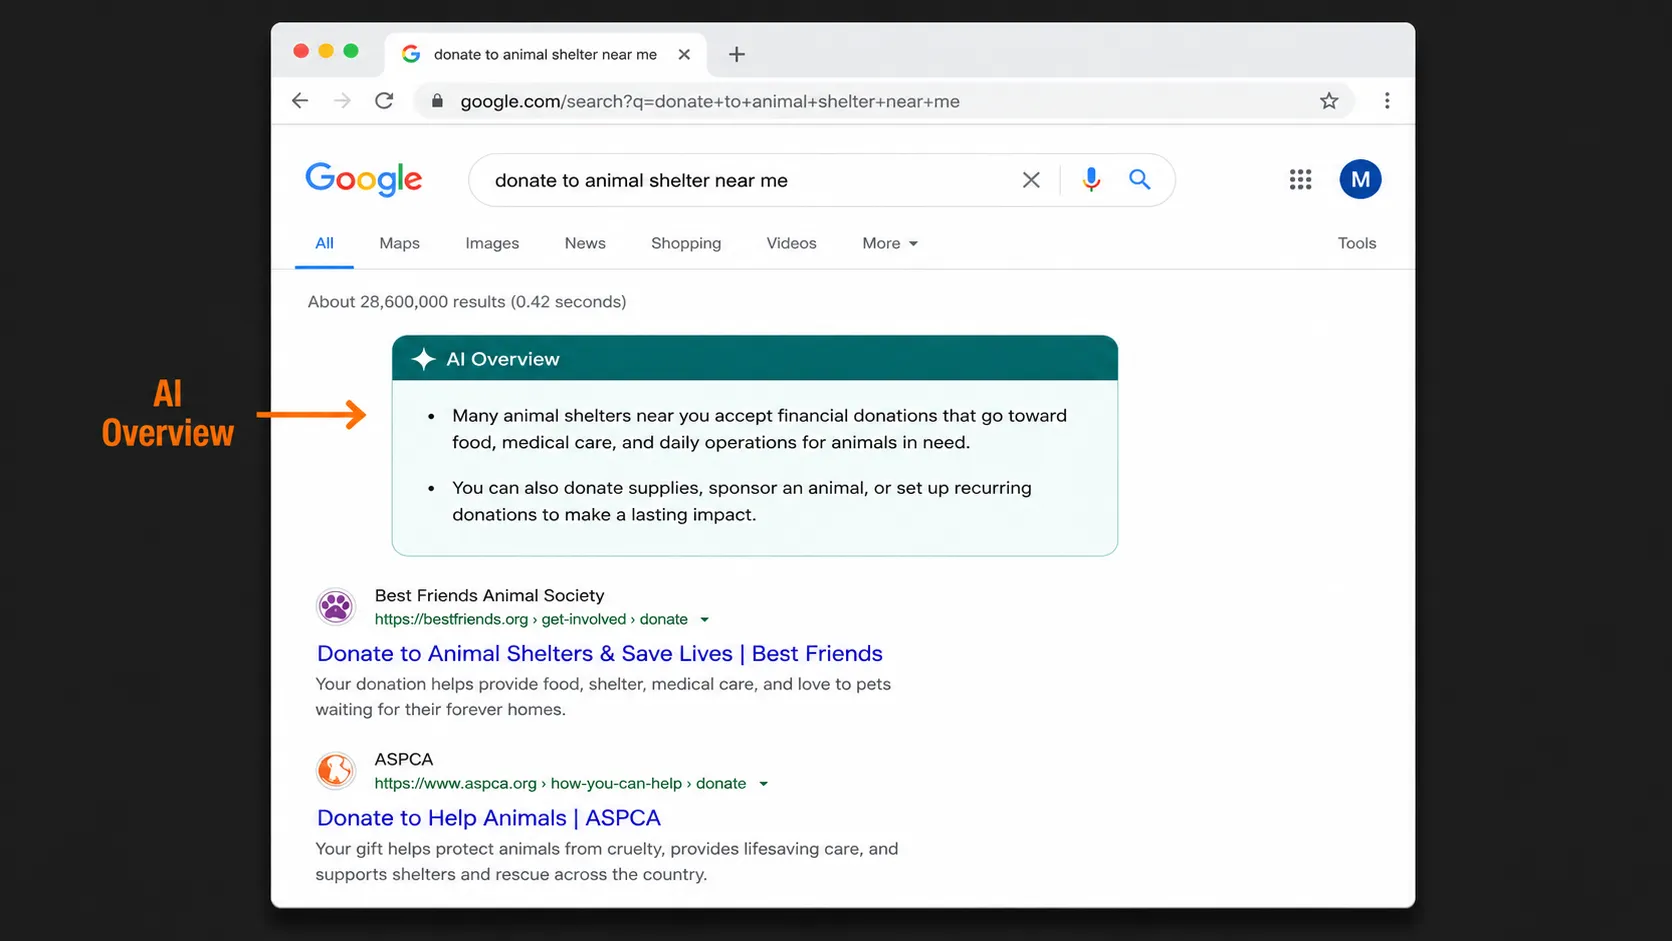This screenshot has width=1672, height=941.
Task: Open the Shopping results tab
Action: coord(686,243)
